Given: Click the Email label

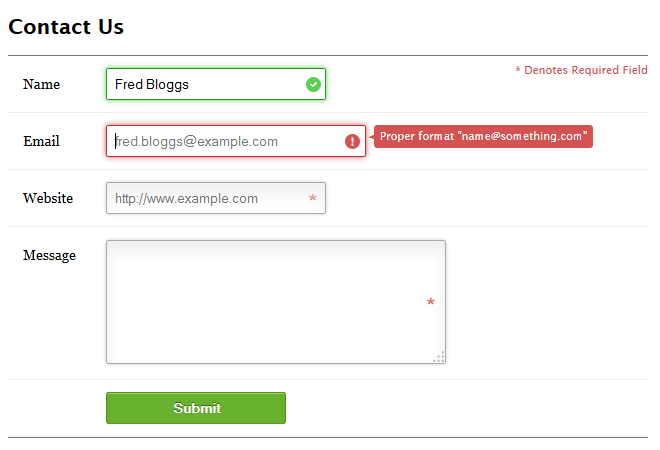Looking at the screenshot, I should click(41, 141).
